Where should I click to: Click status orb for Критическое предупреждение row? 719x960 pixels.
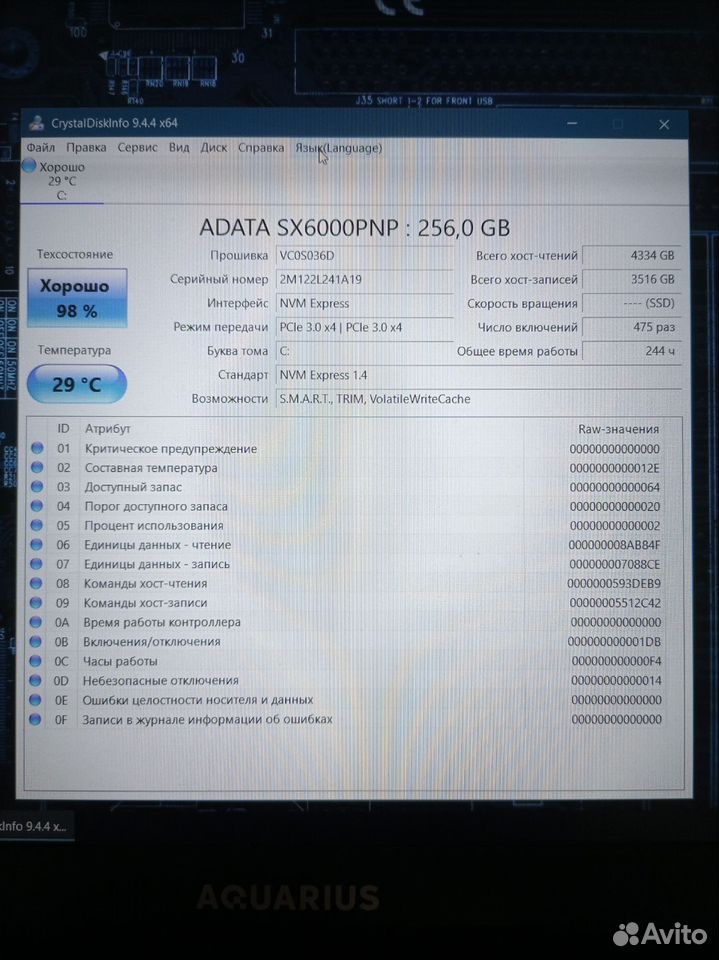(38, 449)
